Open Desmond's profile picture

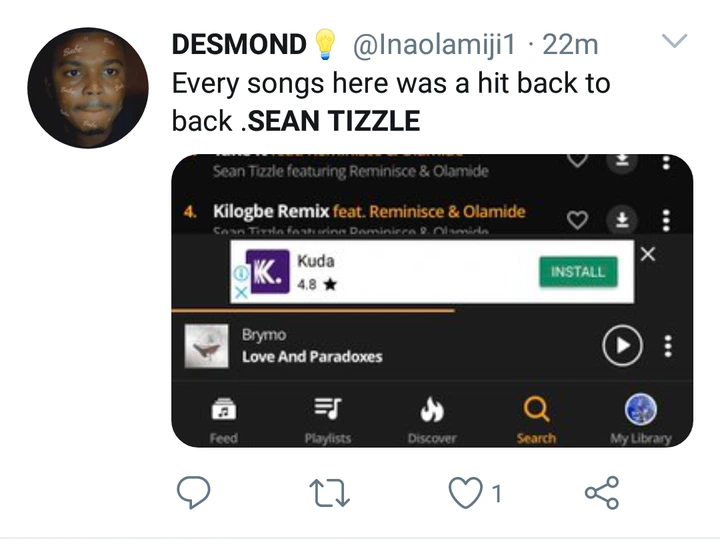click(x=88, y=88)
